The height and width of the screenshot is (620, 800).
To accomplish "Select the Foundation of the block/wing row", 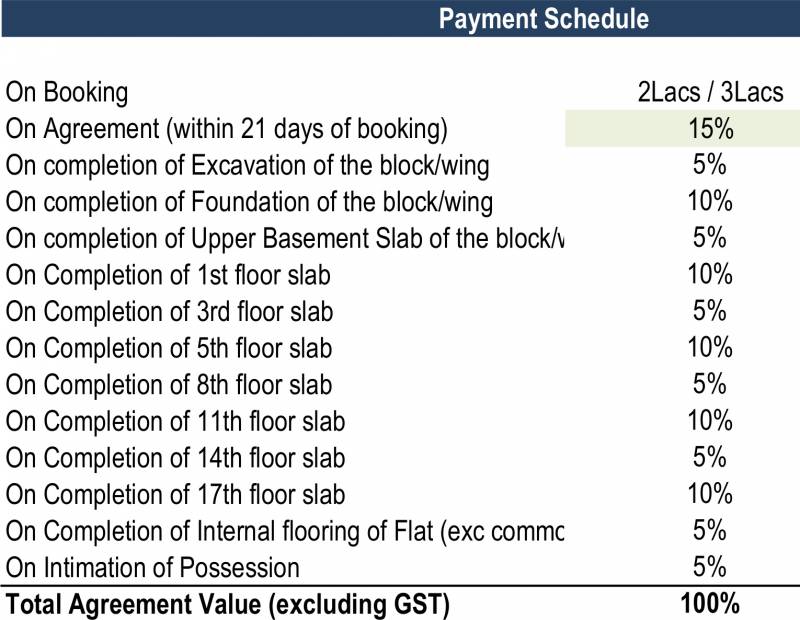I will point(249,202).
